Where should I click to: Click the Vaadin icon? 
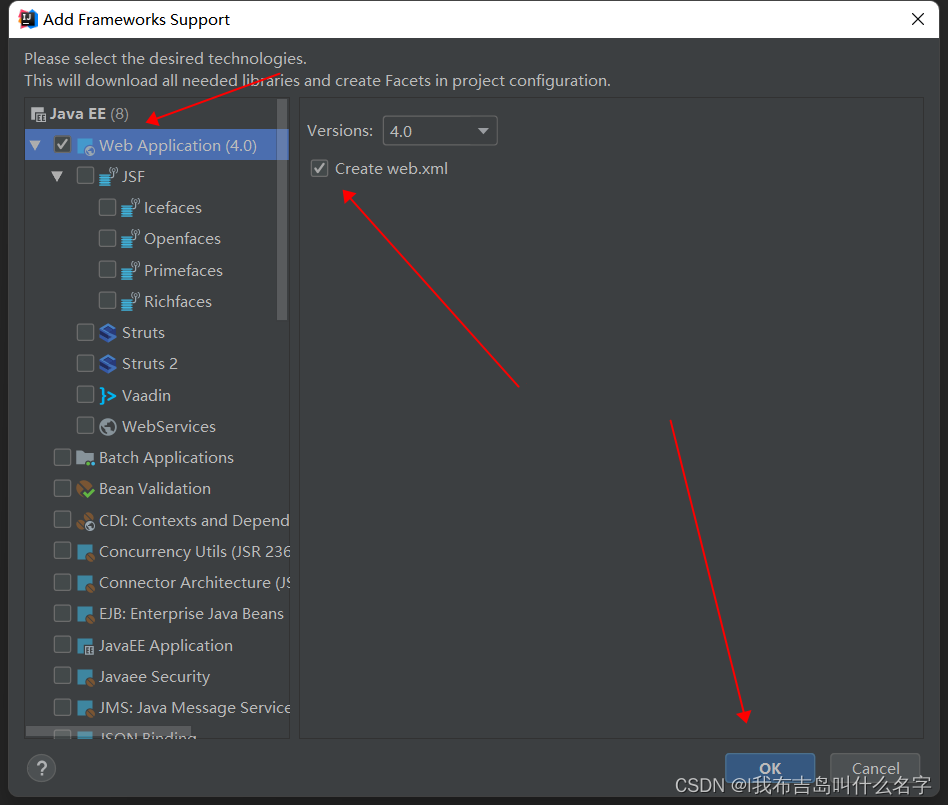(108, 396)
